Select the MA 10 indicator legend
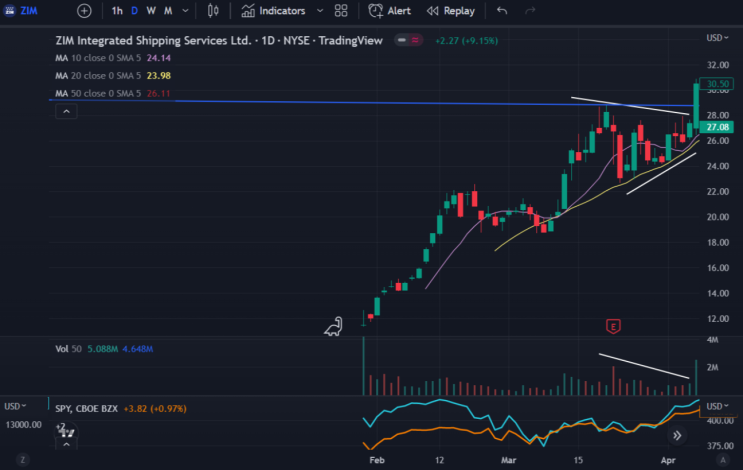This screenshot has height=470, width=743. coord(113,58)
